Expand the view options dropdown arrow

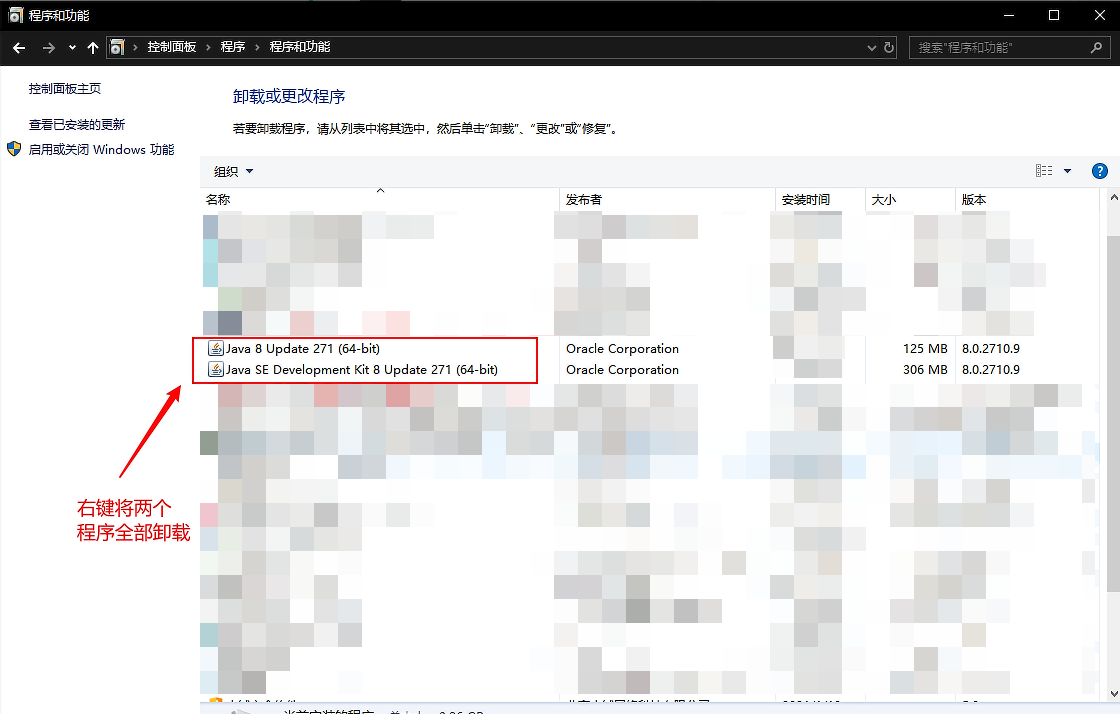coord(1067,171)
